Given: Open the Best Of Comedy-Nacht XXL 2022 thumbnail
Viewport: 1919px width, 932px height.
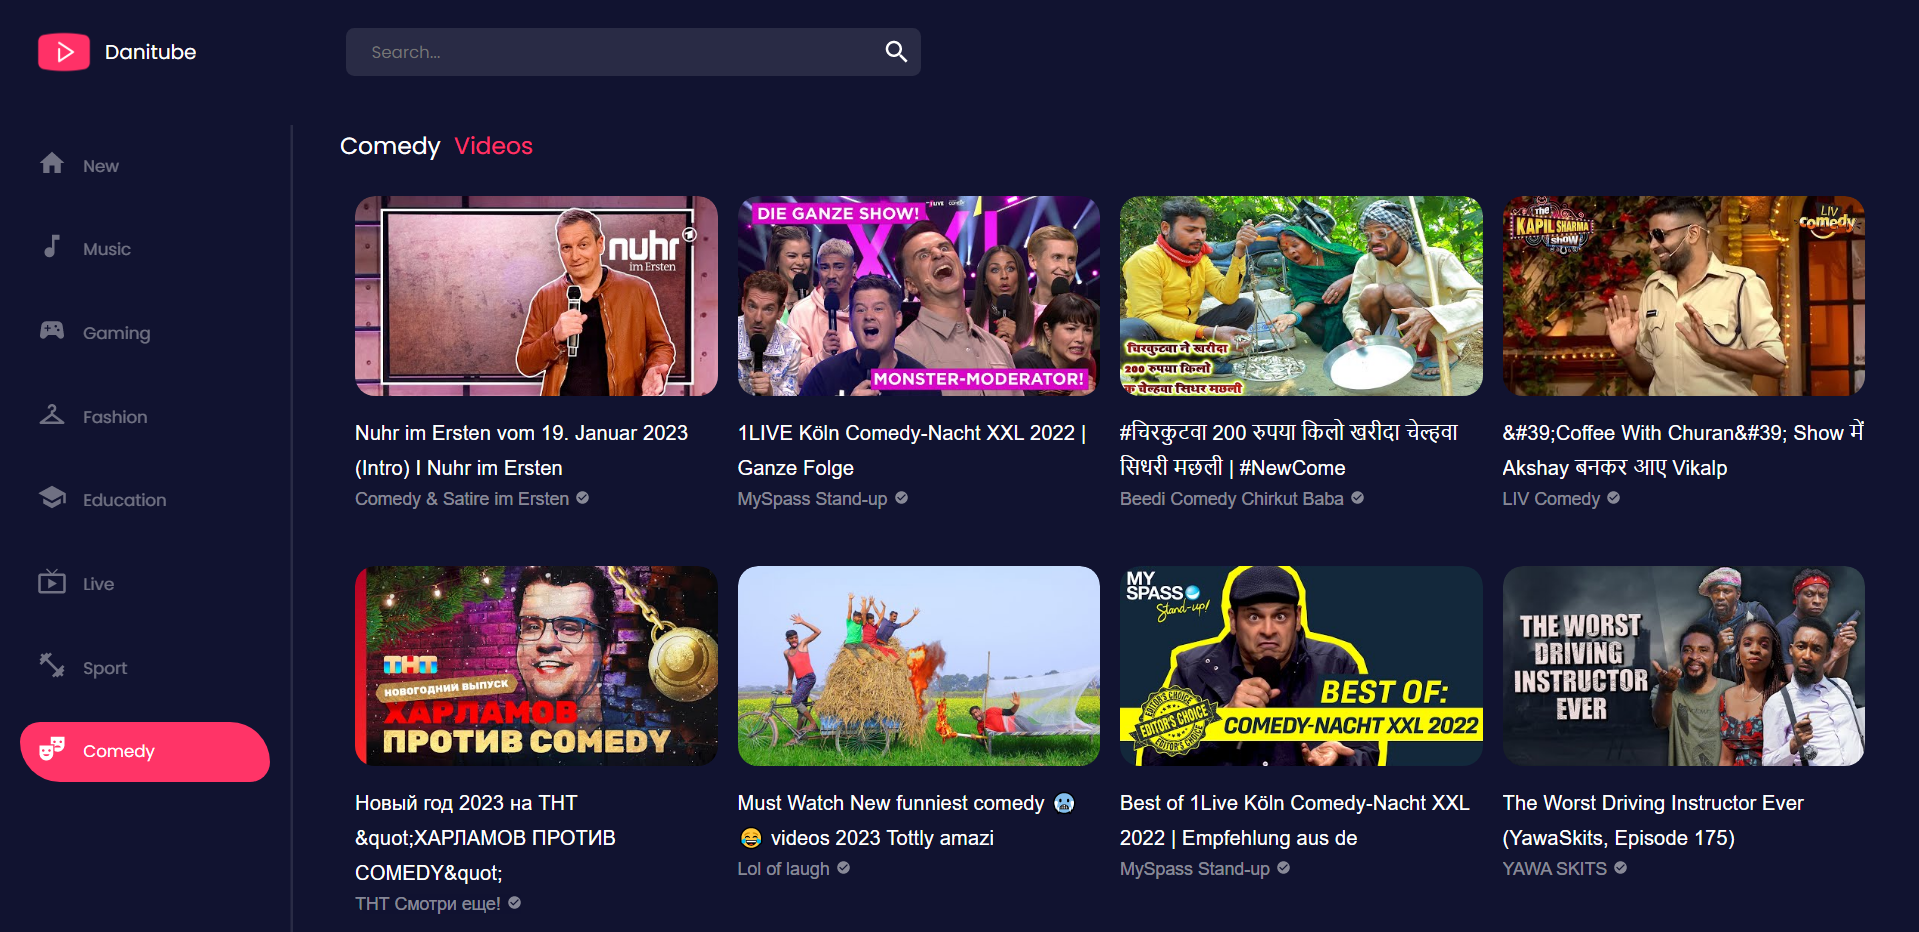Looking at the screenshot, I should click(1301, 666).
